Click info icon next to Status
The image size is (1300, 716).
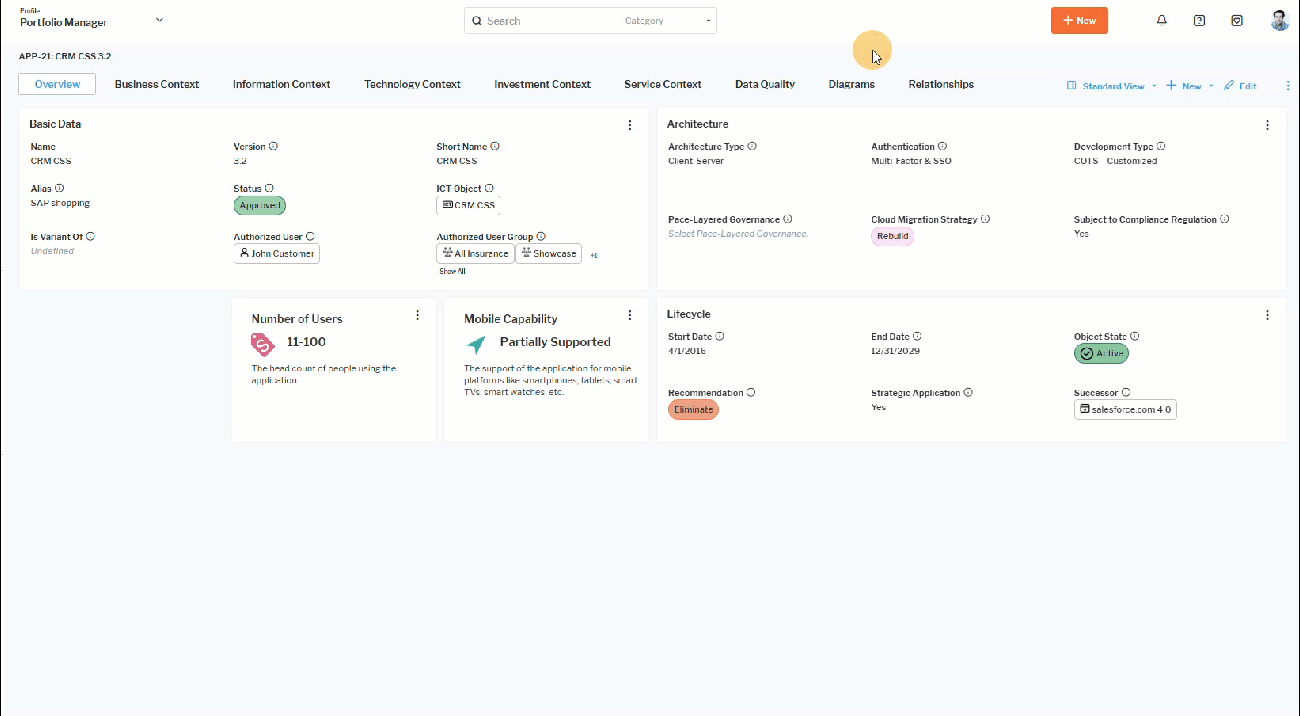pos(270,188)
